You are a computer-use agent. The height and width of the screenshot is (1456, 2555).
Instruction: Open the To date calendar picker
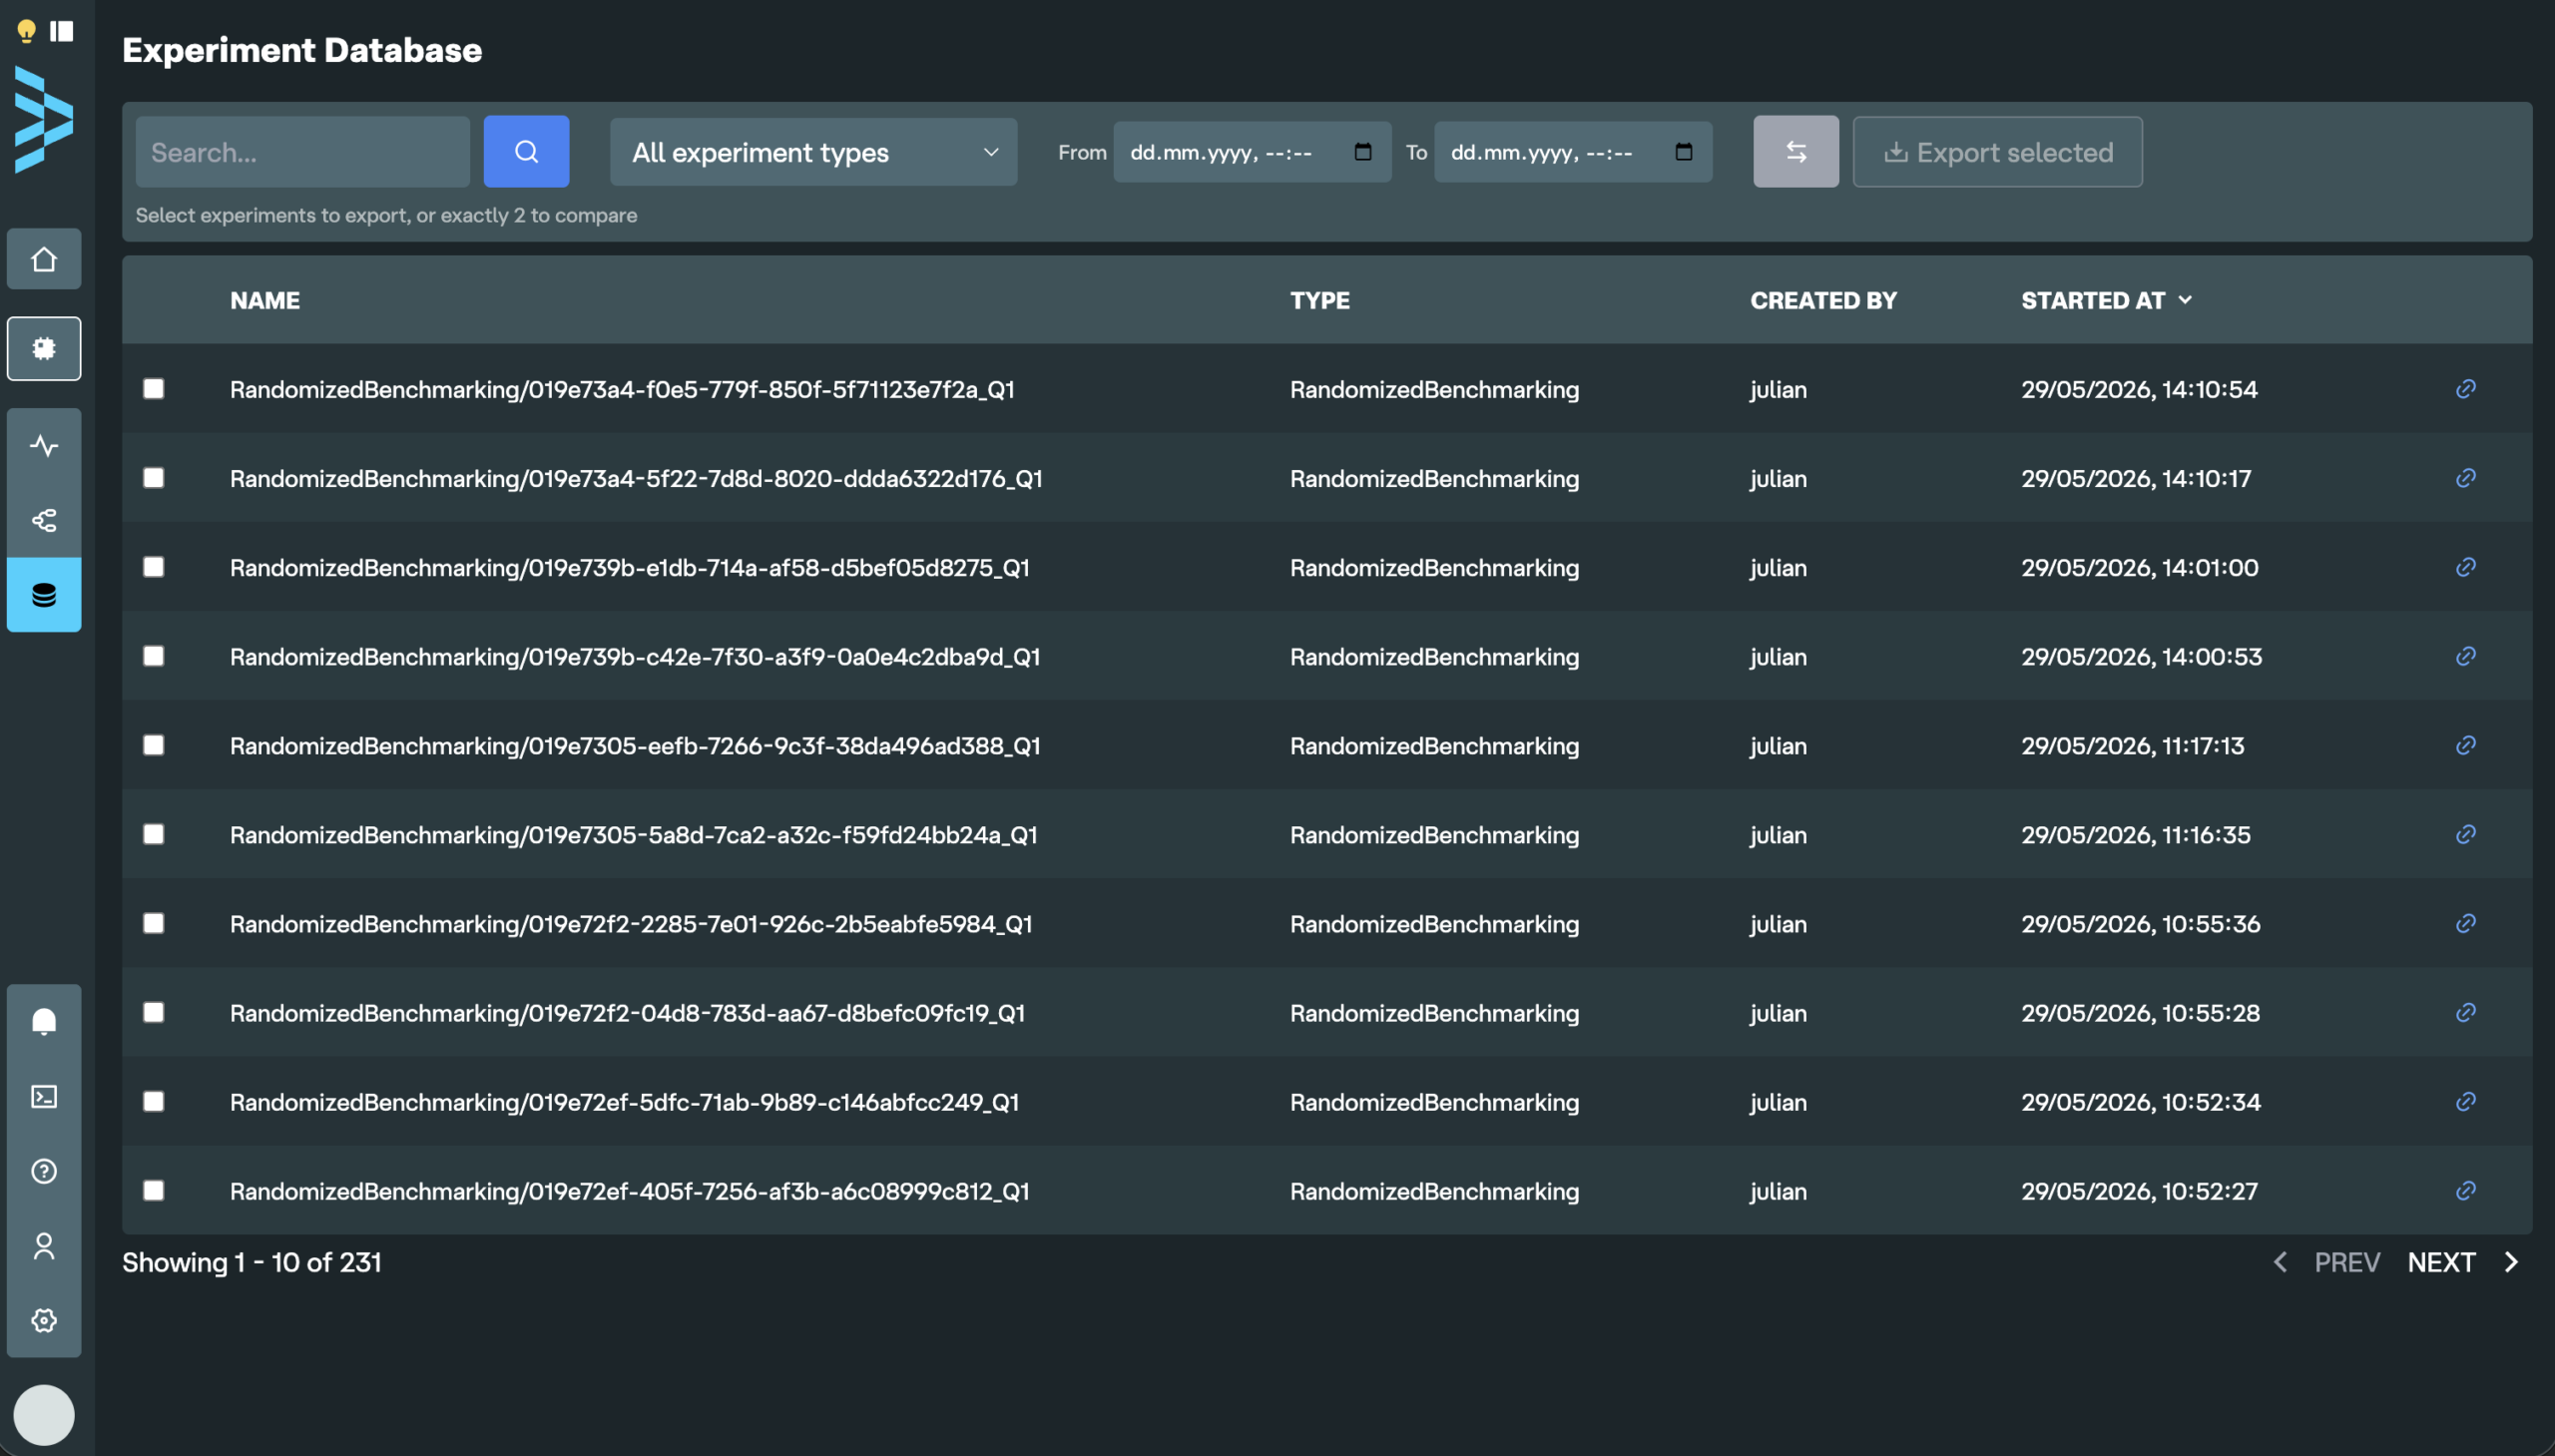[1684, 152]
